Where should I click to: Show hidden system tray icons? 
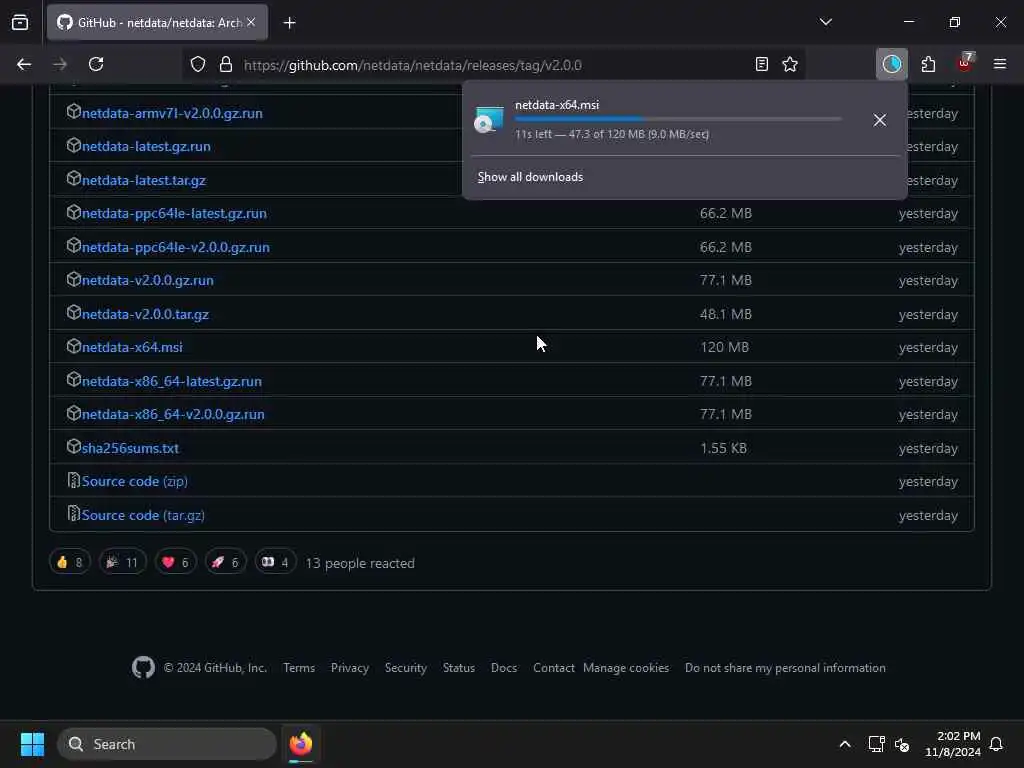tap(844, 744)
